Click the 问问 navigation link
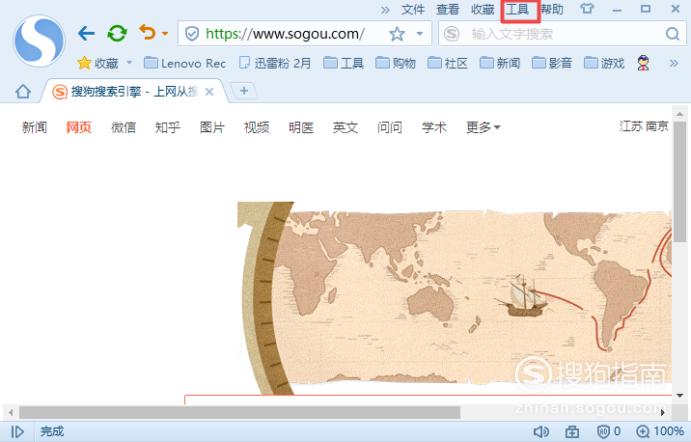This screenshot has height=442, width=691. pyautogui.click(x=390, y=127)
